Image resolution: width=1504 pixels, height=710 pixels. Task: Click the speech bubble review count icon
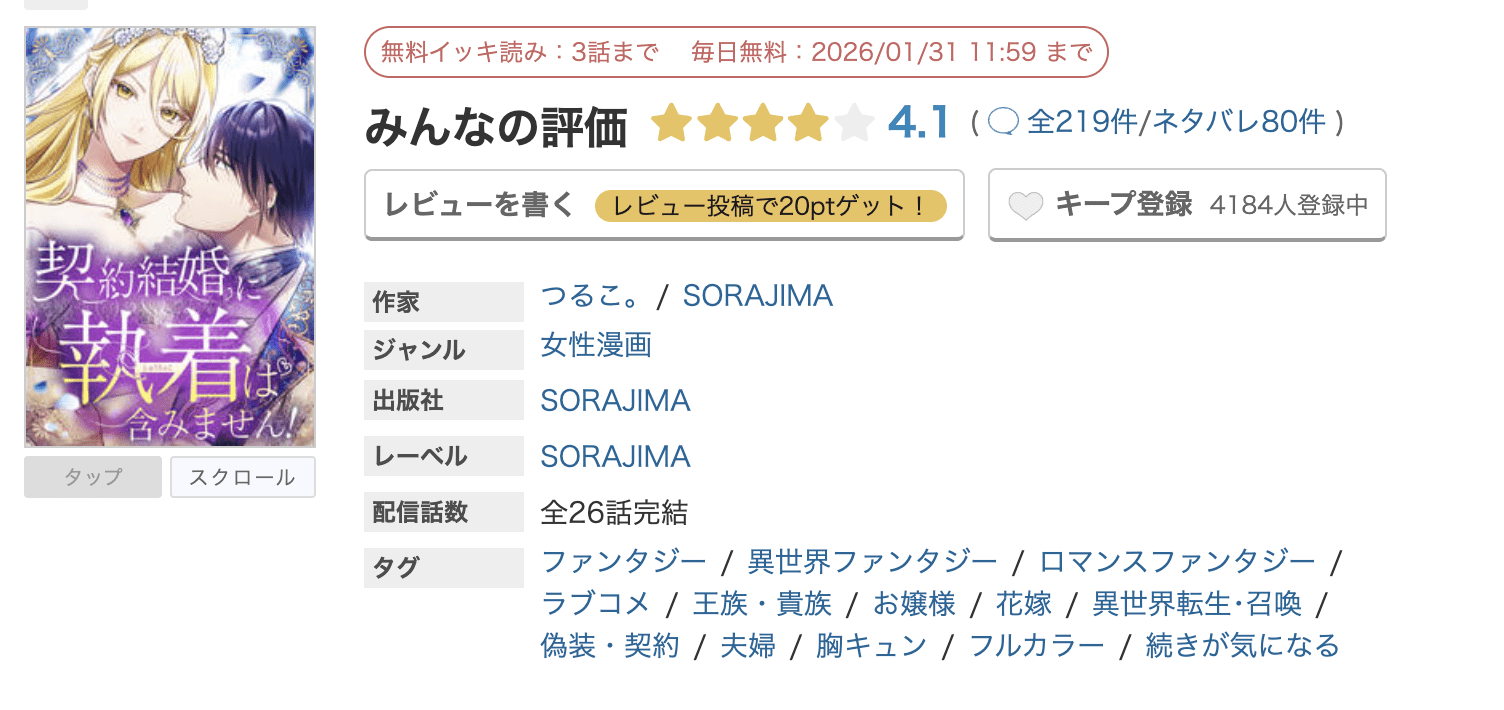coord(1003,122)
